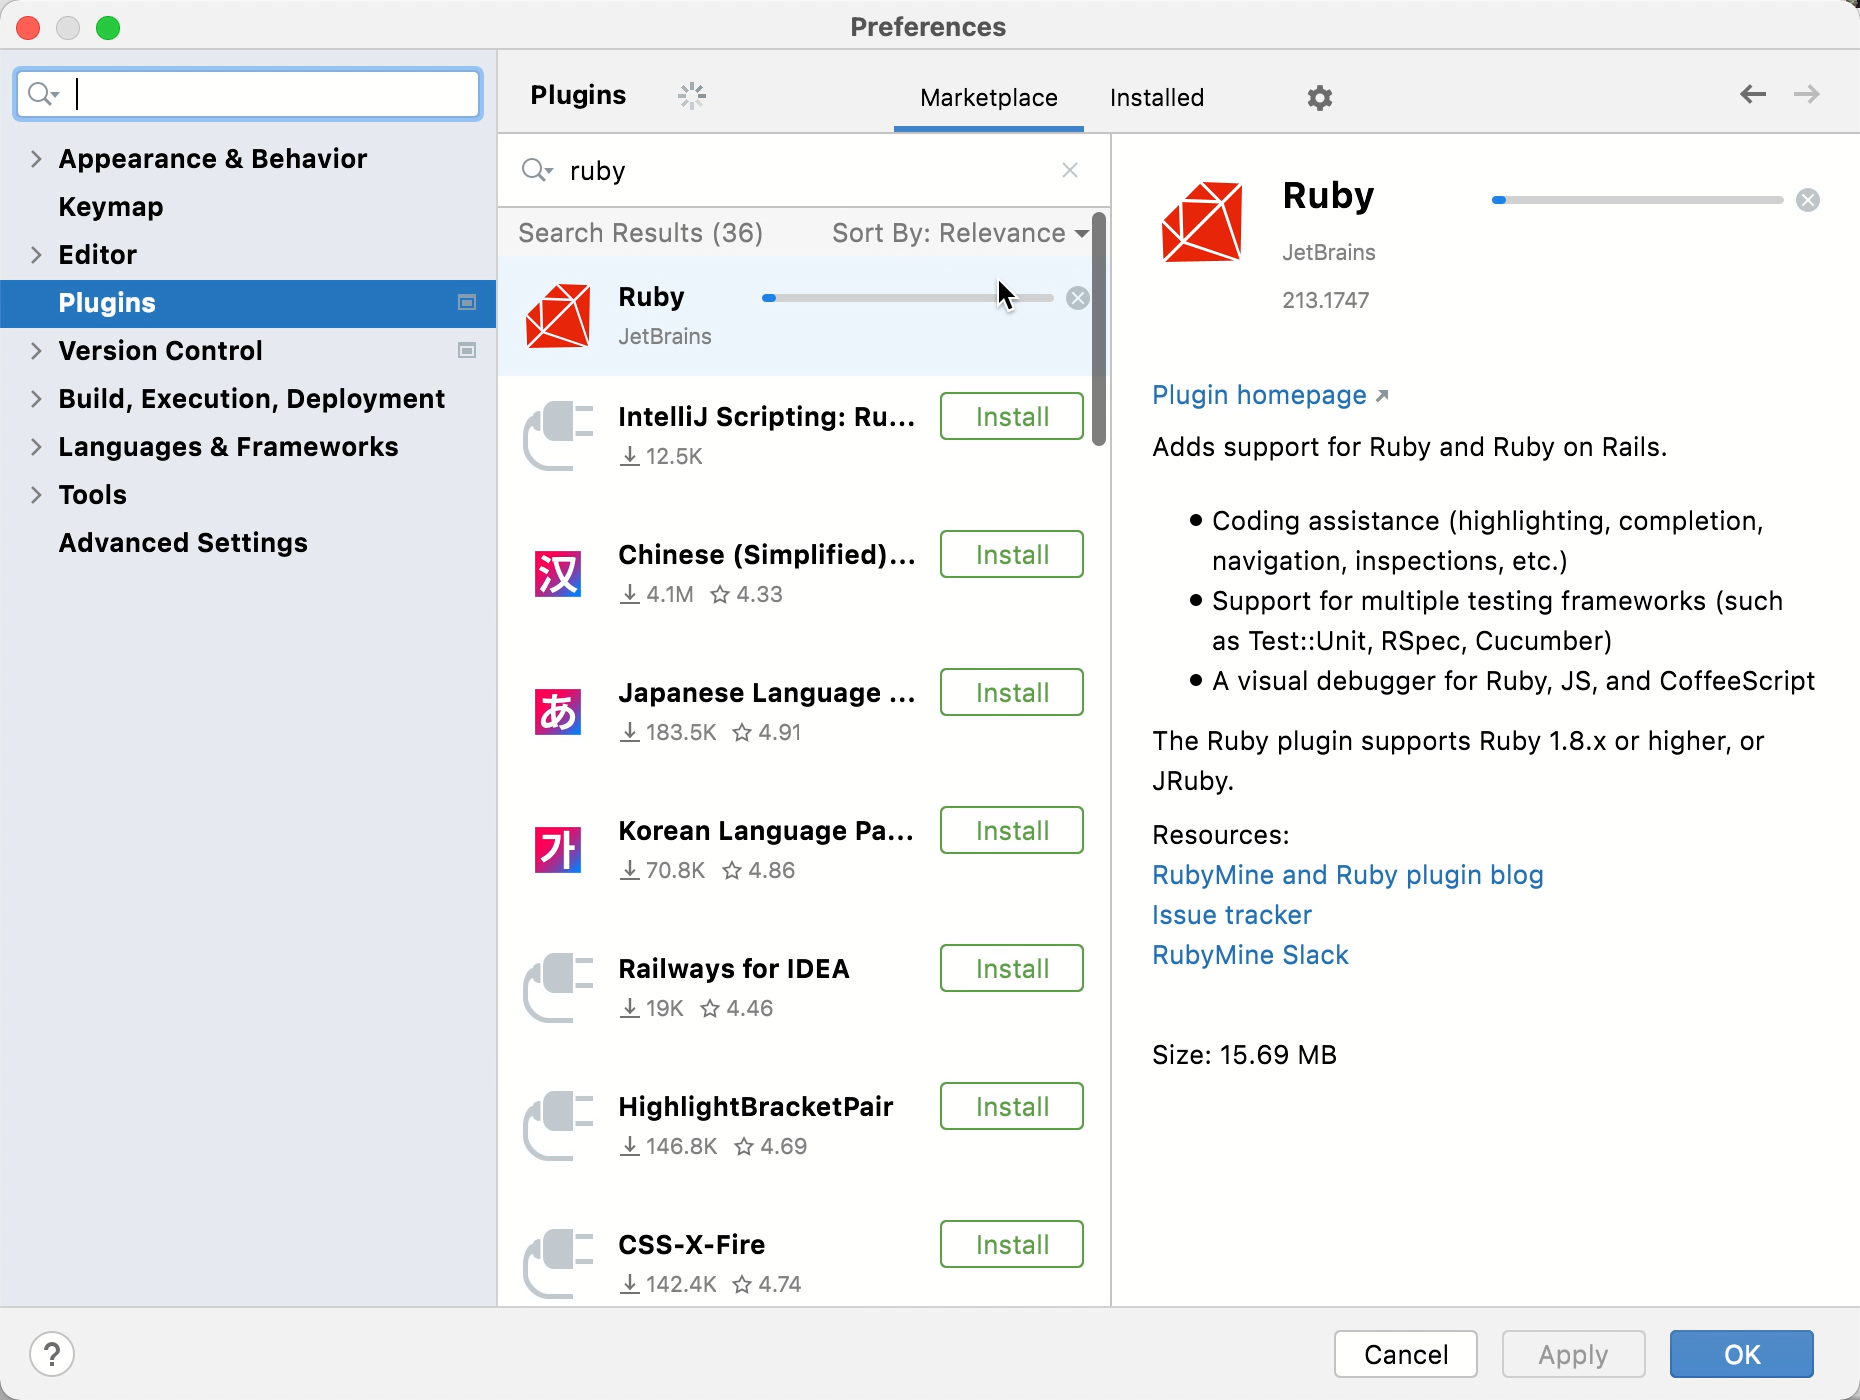Click Cancel to discard changes
The image size is (1860, 1400).
pos(1406,1354)
